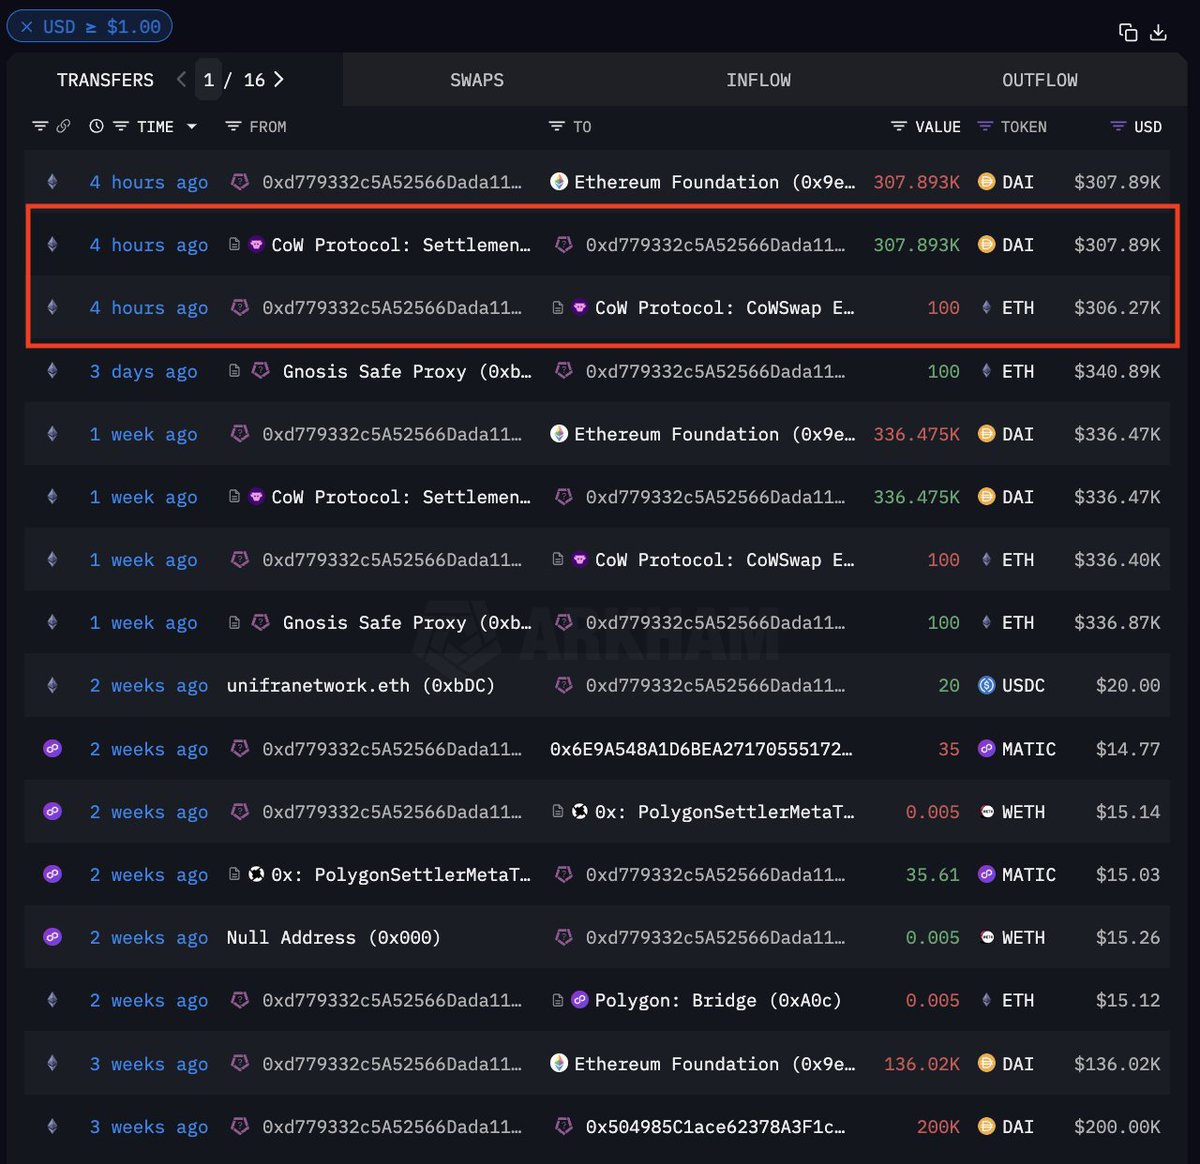Open the INFLOW tab
Viewport: 1200px width, 1164px height.
(x=758, y=80)
